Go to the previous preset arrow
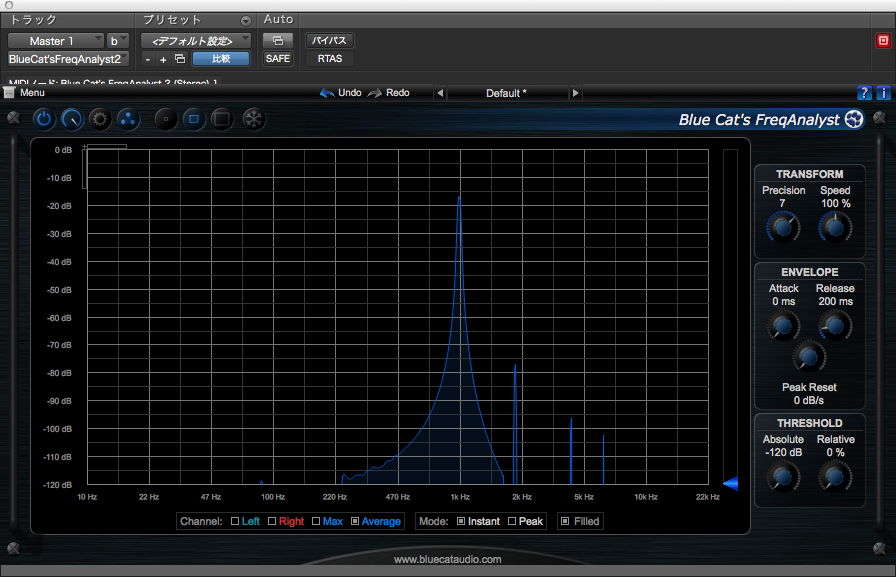 (x=440, y=93)
